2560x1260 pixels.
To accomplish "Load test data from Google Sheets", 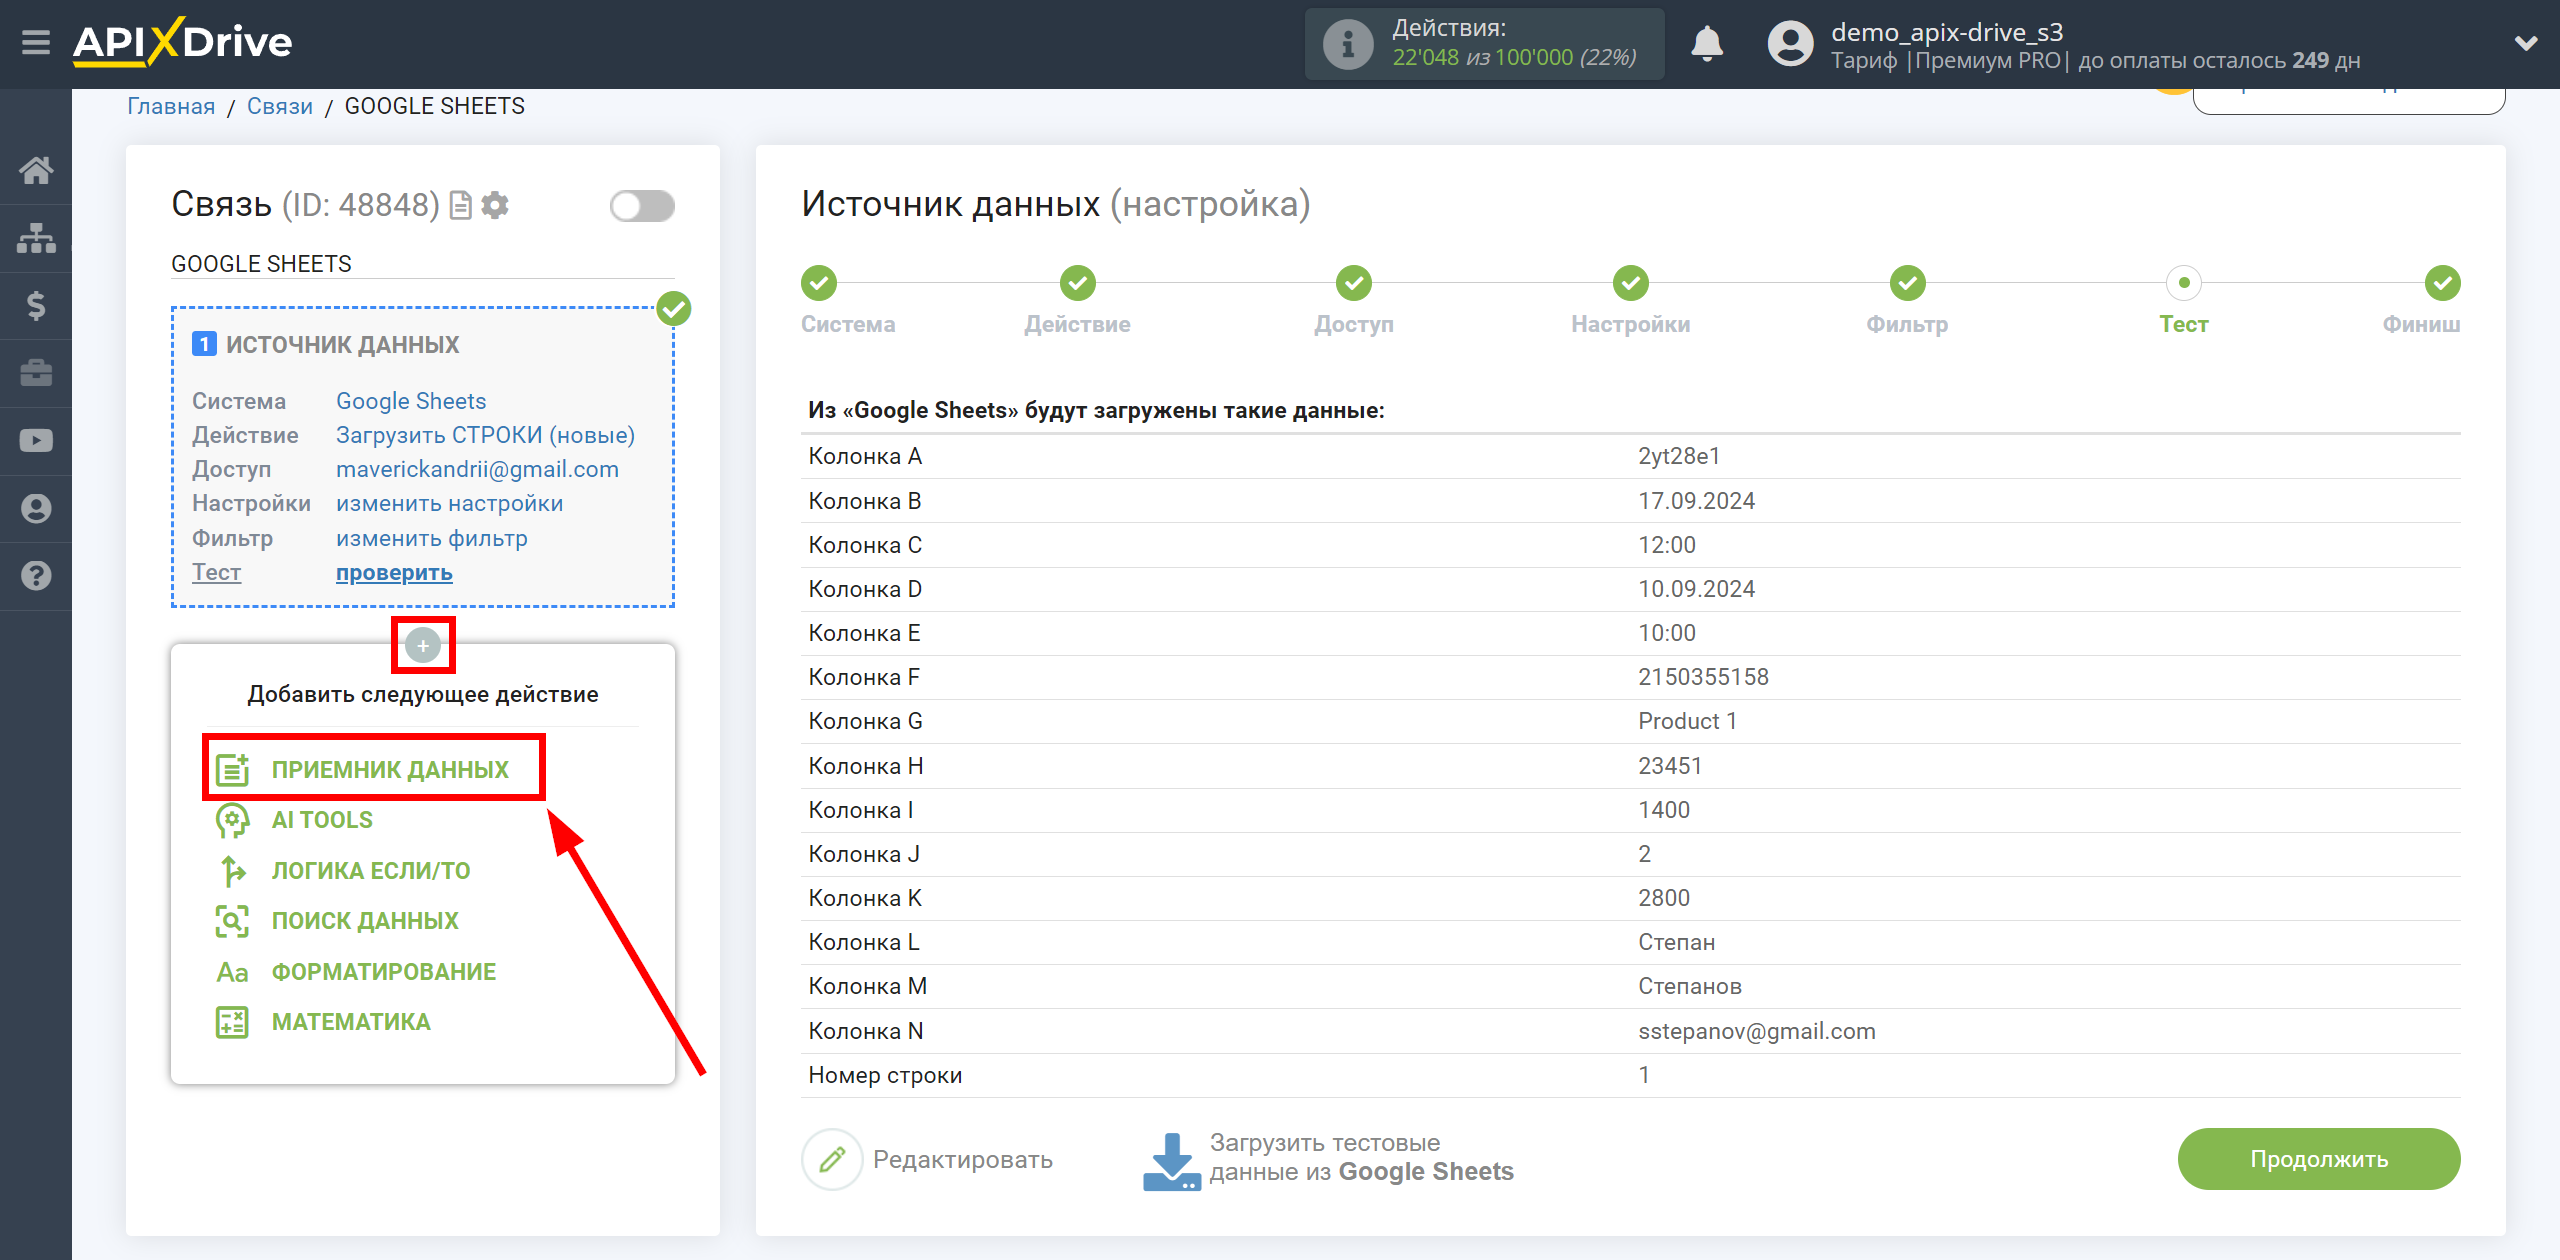I will pyautogui.click(x=1361, y=1157).
